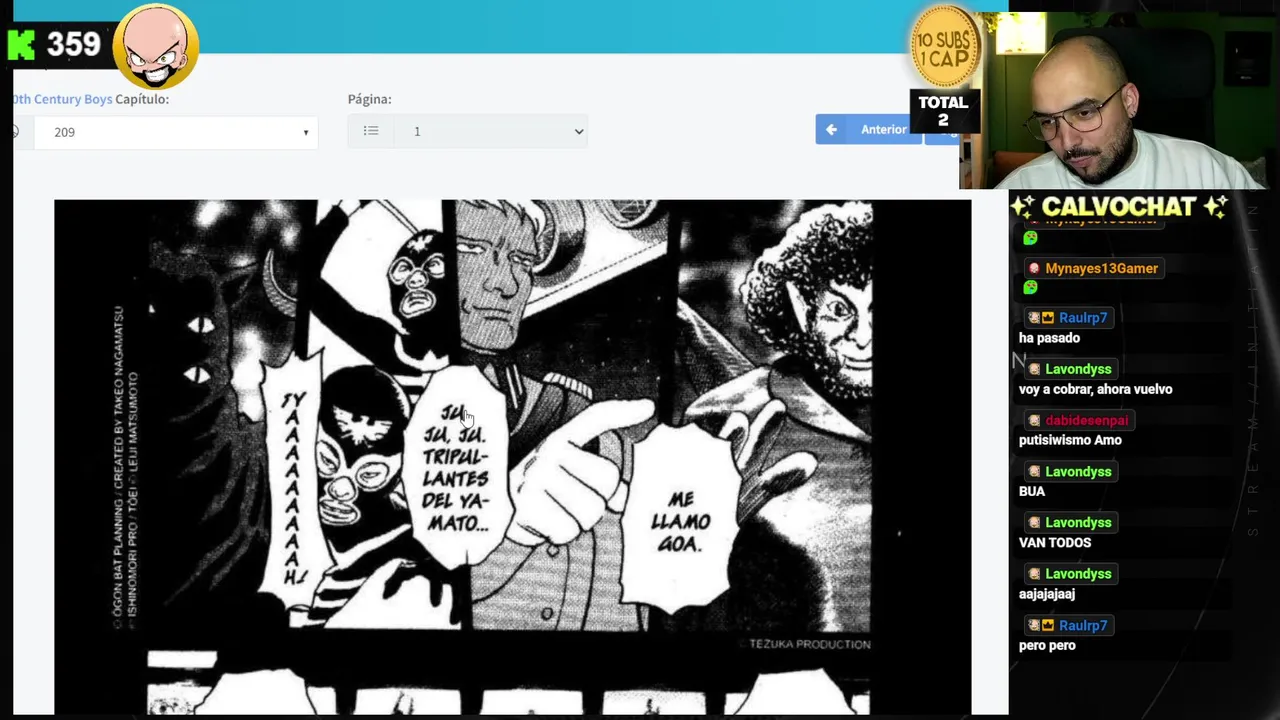Click the badge icon beside dabidesenpai

1034,420
